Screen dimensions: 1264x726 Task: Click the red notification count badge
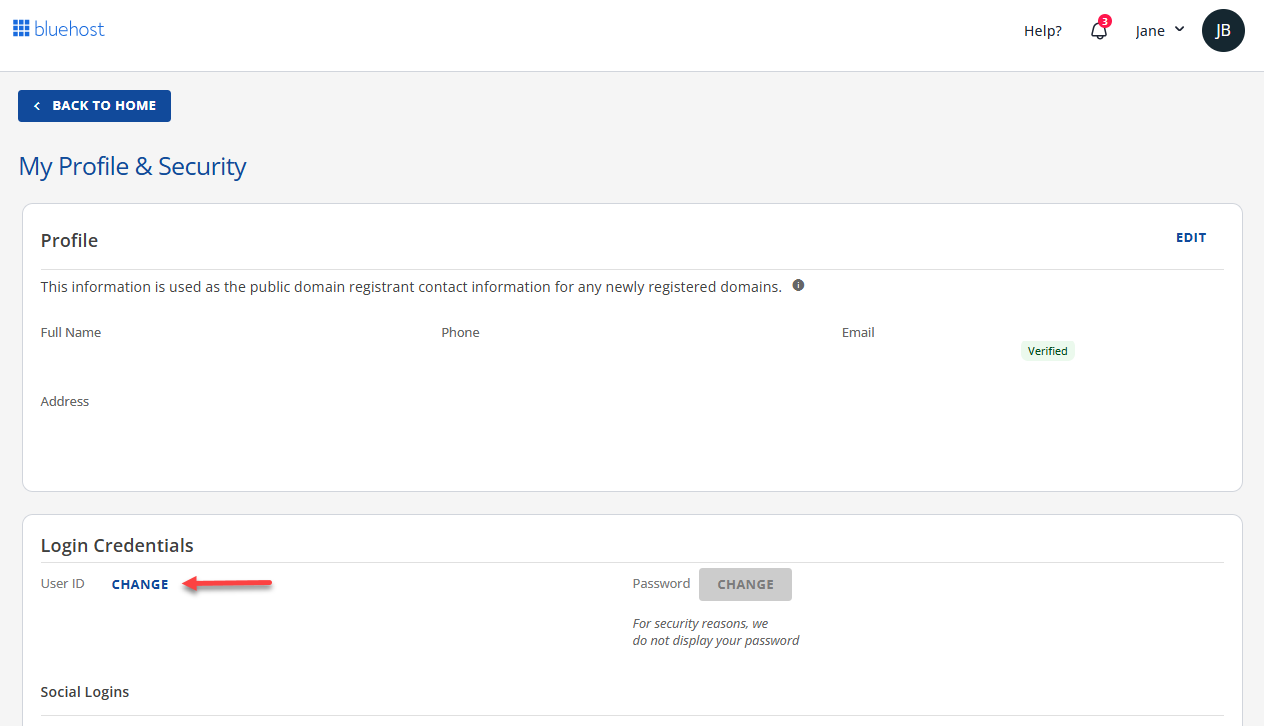click(x=1105, y=21)
